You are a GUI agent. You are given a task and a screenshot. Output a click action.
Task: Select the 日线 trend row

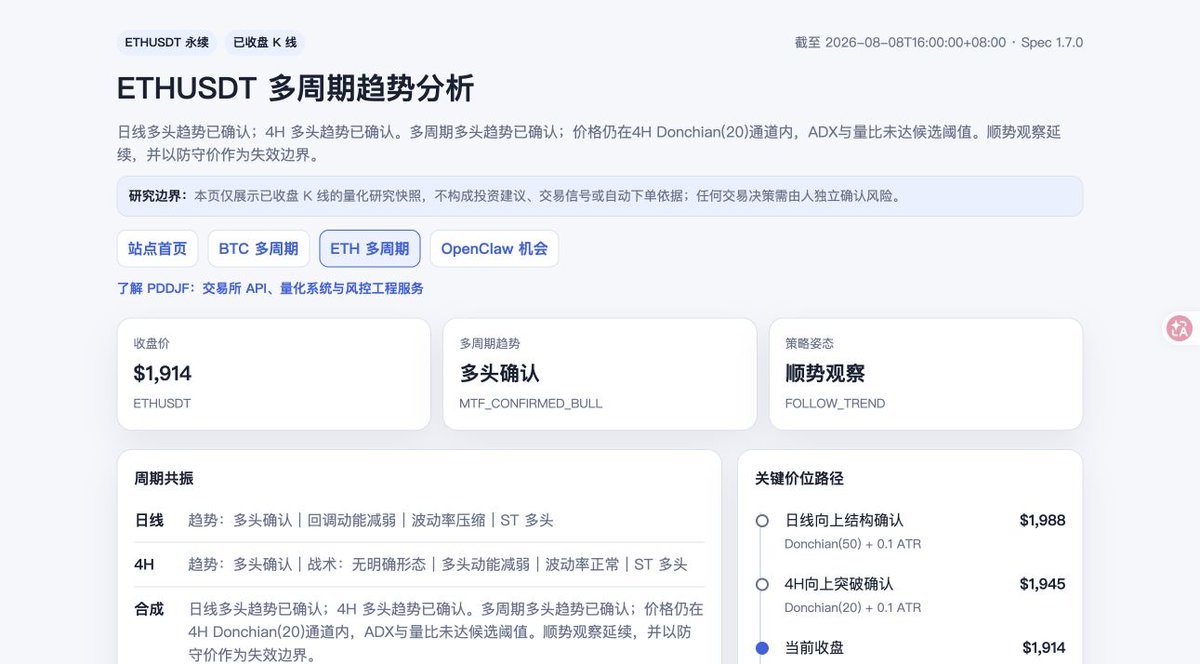[x=419, y=520]
